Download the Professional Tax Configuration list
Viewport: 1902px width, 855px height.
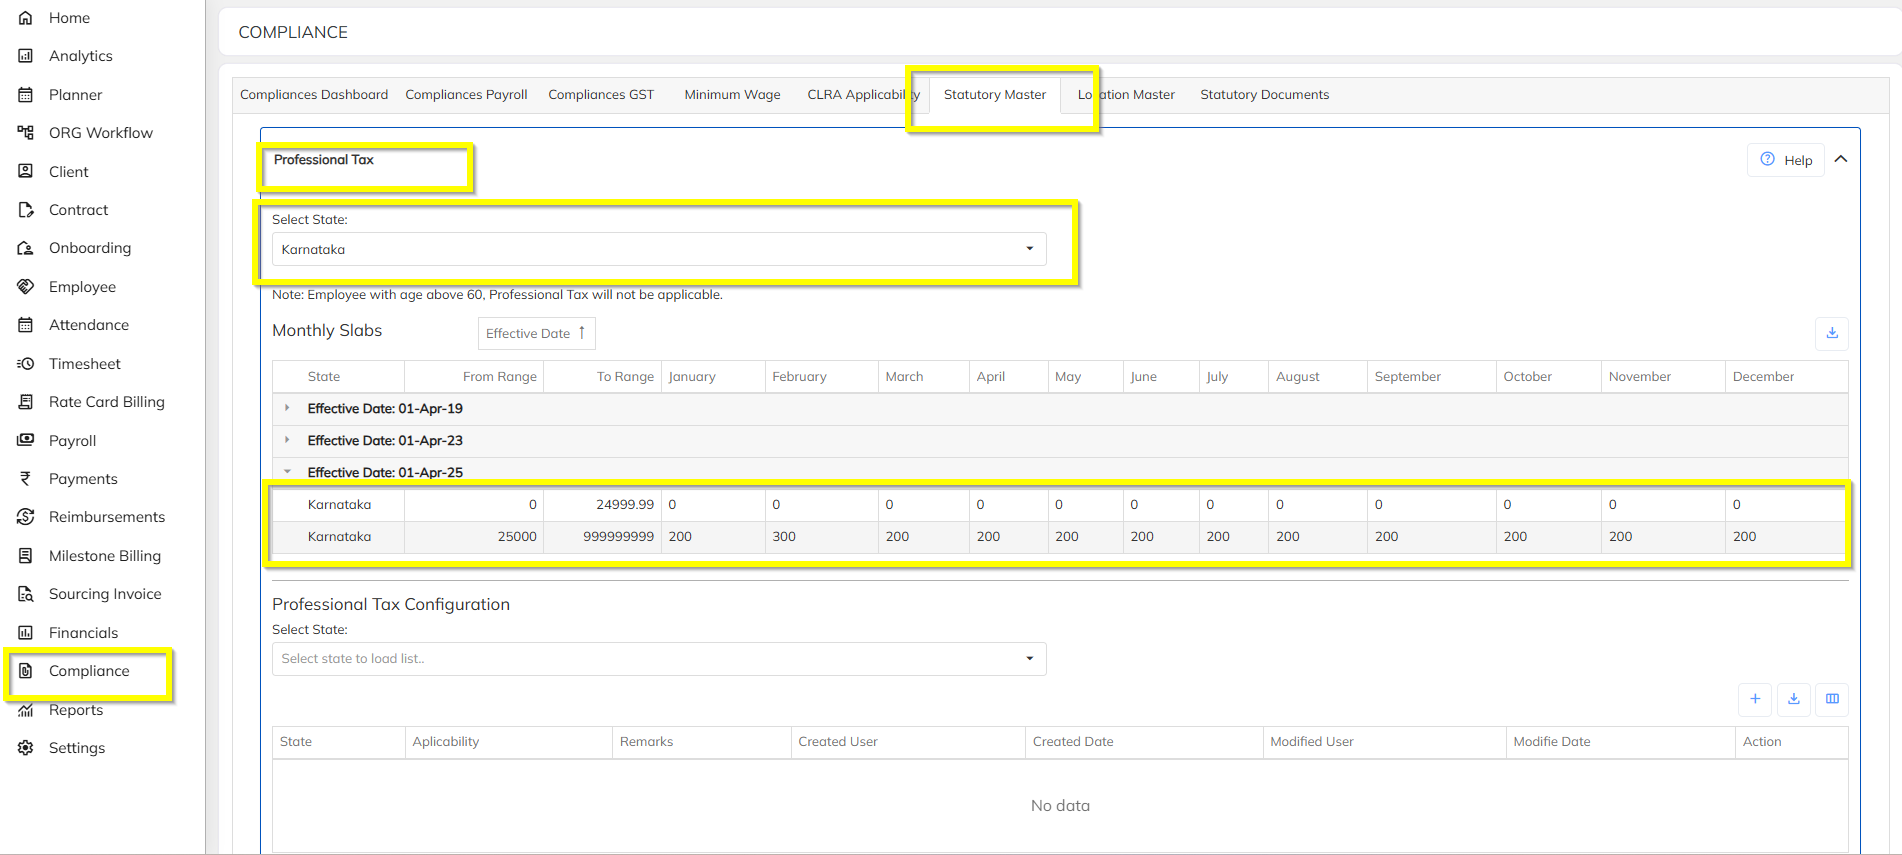tap(1794, 699)
